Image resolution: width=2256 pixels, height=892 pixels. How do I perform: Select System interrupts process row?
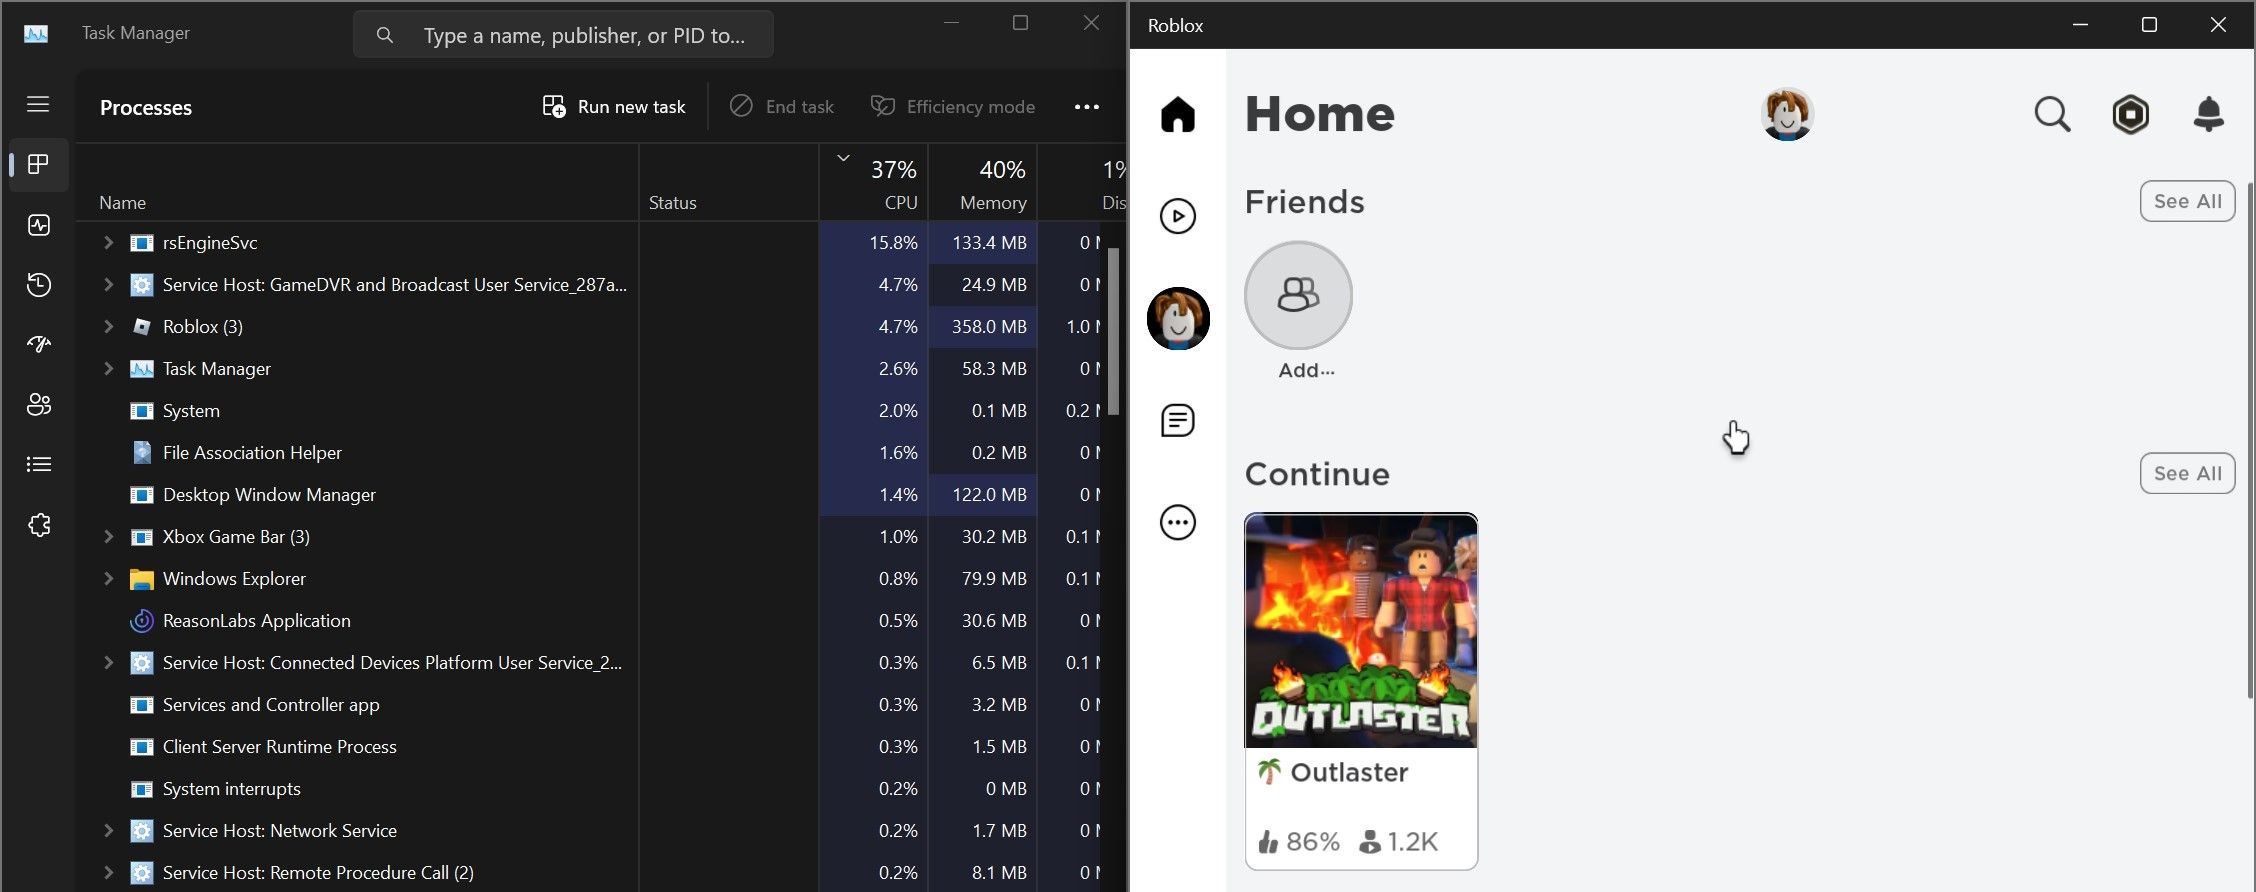click(x=600, y=789)
